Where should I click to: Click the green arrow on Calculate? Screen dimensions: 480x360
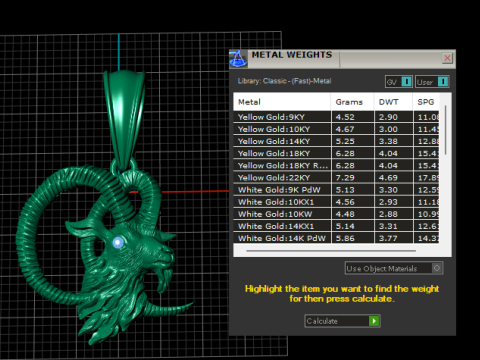[x=374, y=321]
